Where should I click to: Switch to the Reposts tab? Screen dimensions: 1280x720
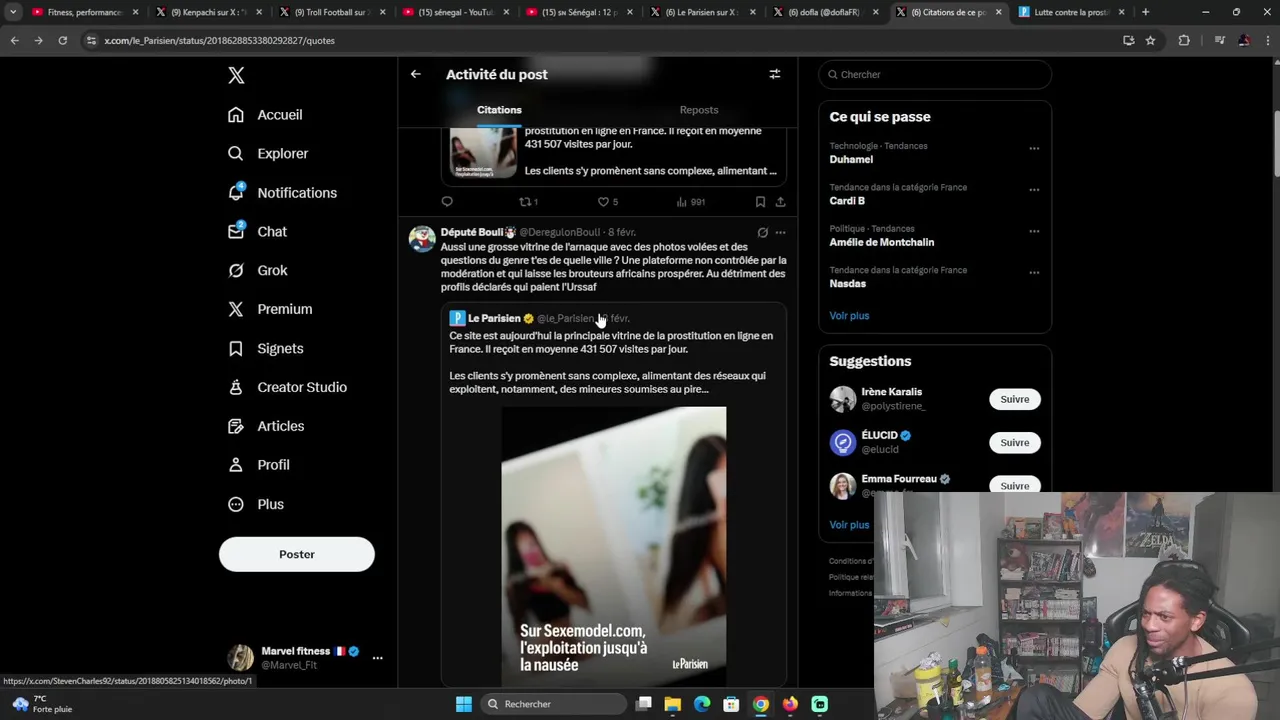(699, 110)
